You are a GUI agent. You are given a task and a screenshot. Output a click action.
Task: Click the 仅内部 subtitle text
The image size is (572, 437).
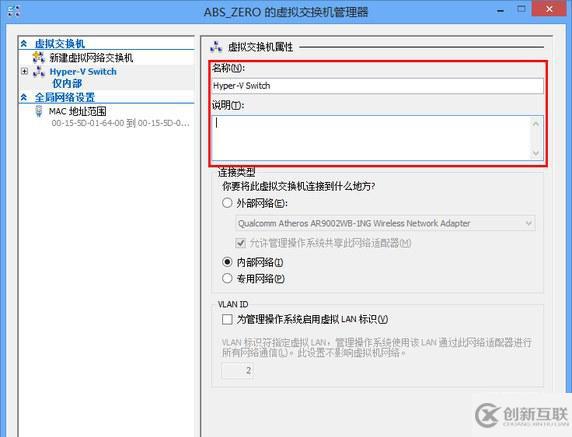coord(67,83)
